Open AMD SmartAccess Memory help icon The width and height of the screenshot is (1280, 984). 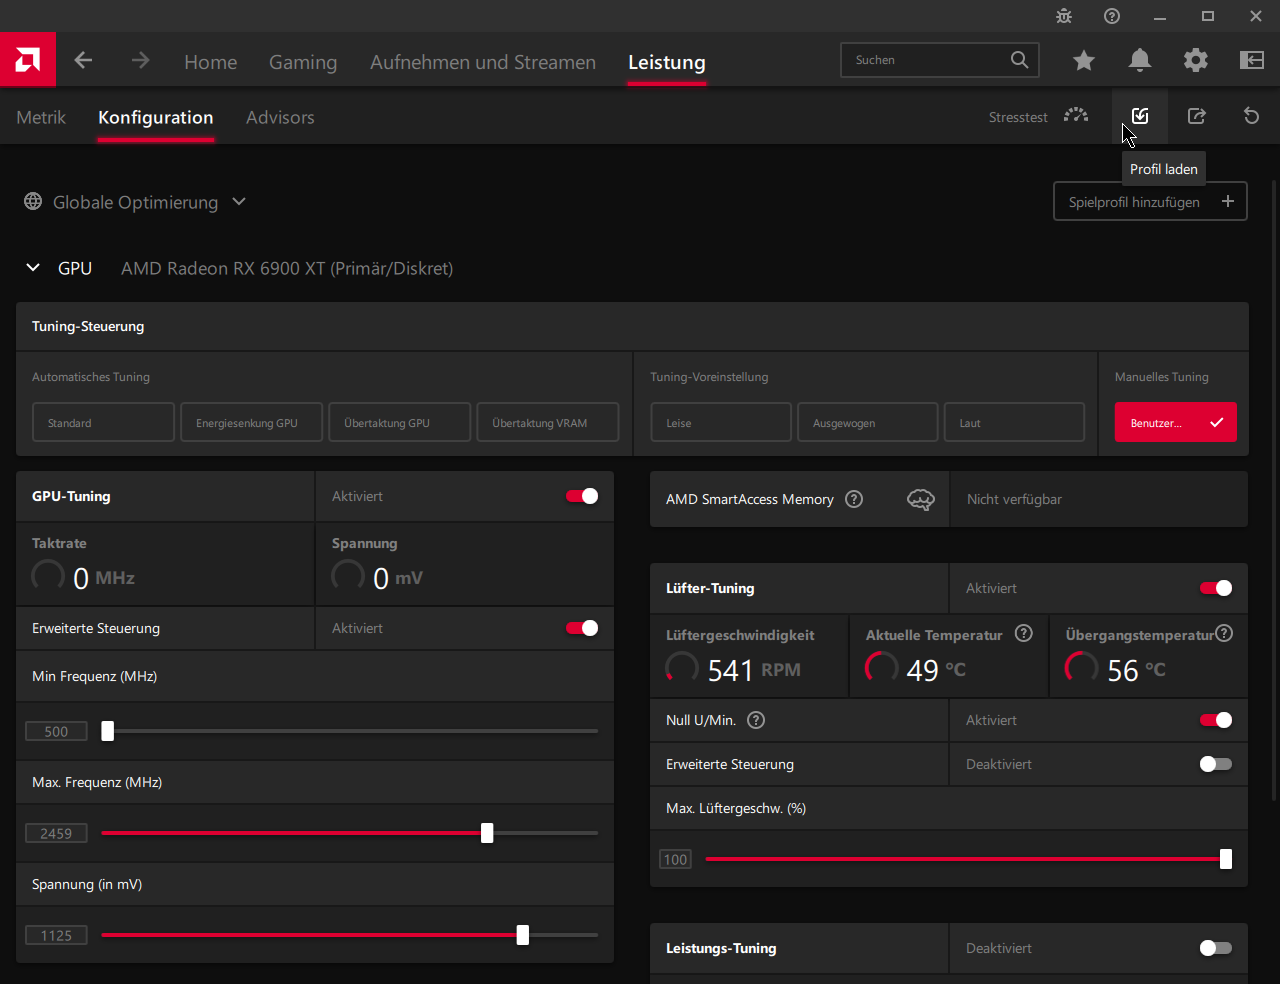pos(854,499)
